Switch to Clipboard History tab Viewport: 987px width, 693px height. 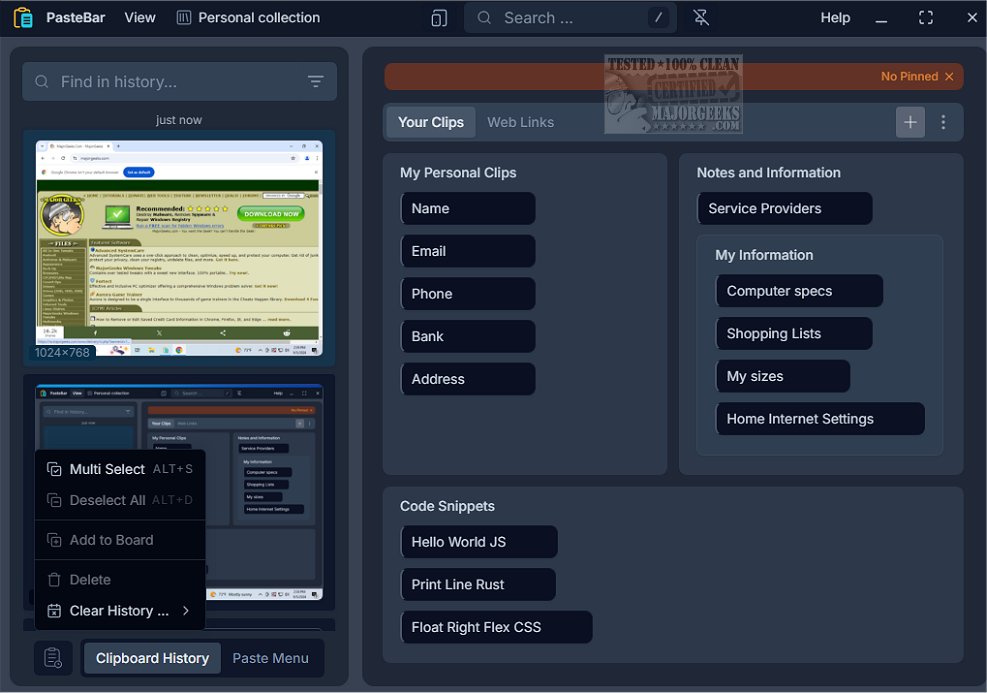152,658
